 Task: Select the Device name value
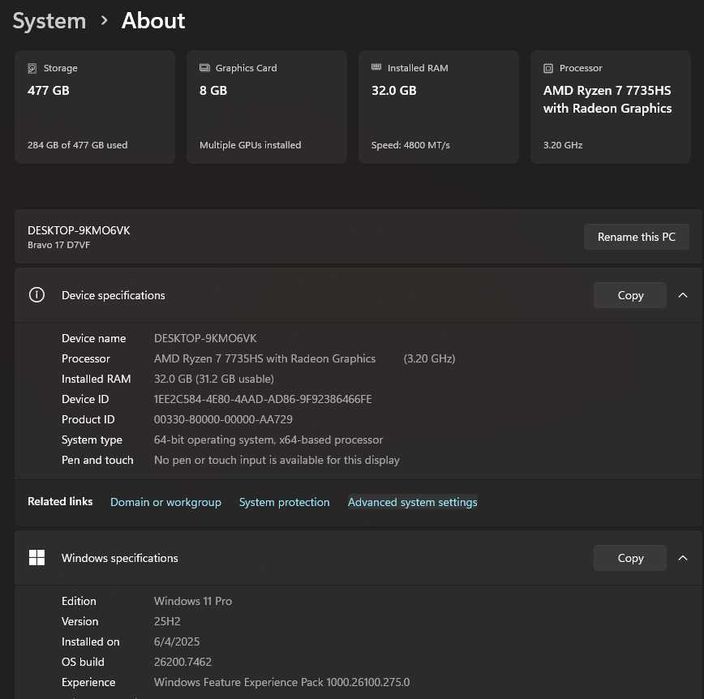pyautogui.click(x=205, y=338)
